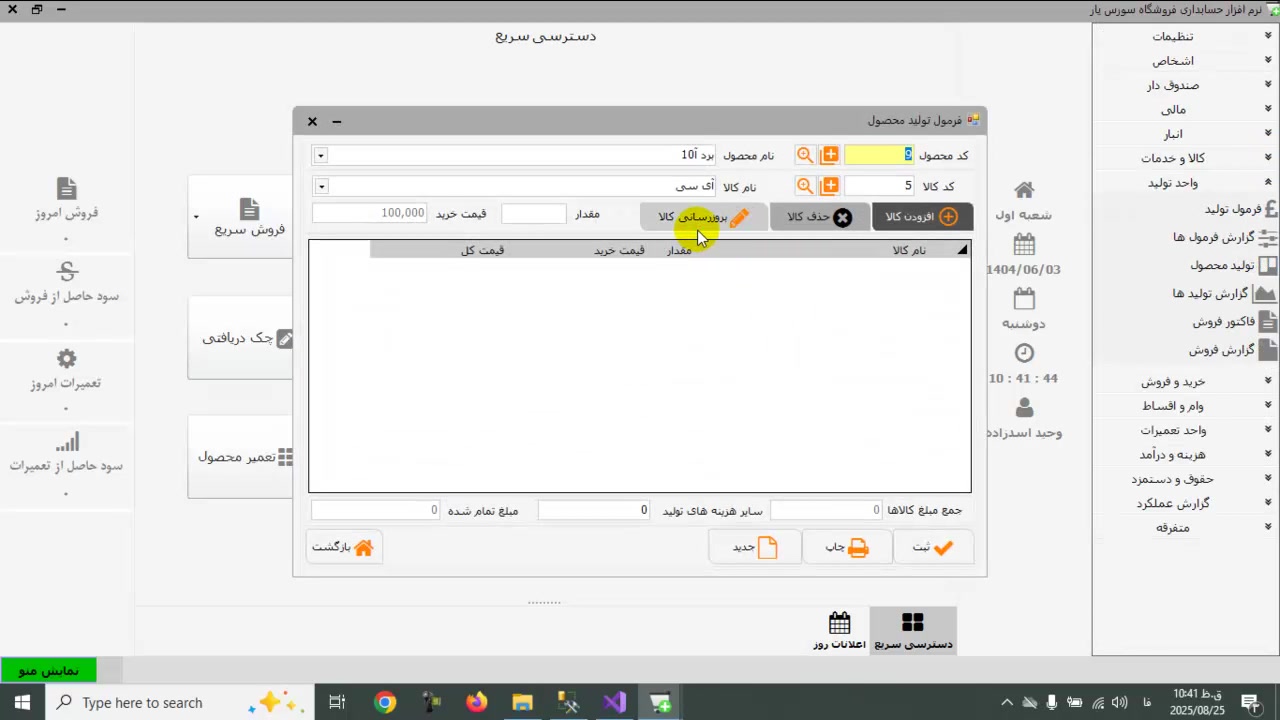Click the چک دریافتی quick-access tile

tap(240, 338)
